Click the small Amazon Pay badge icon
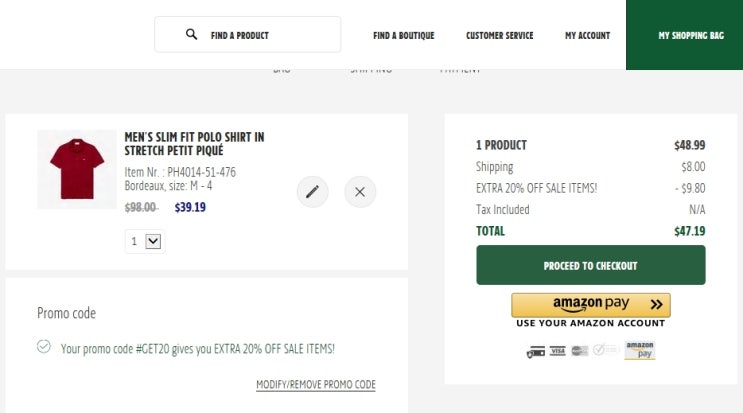This screenshot has height=413, width=743. [639, 350]
